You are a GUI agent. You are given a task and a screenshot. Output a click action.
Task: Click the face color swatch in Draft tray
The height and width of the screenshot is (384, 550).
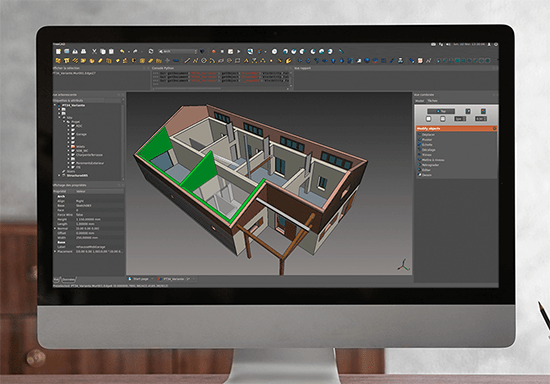coord(443,119)
